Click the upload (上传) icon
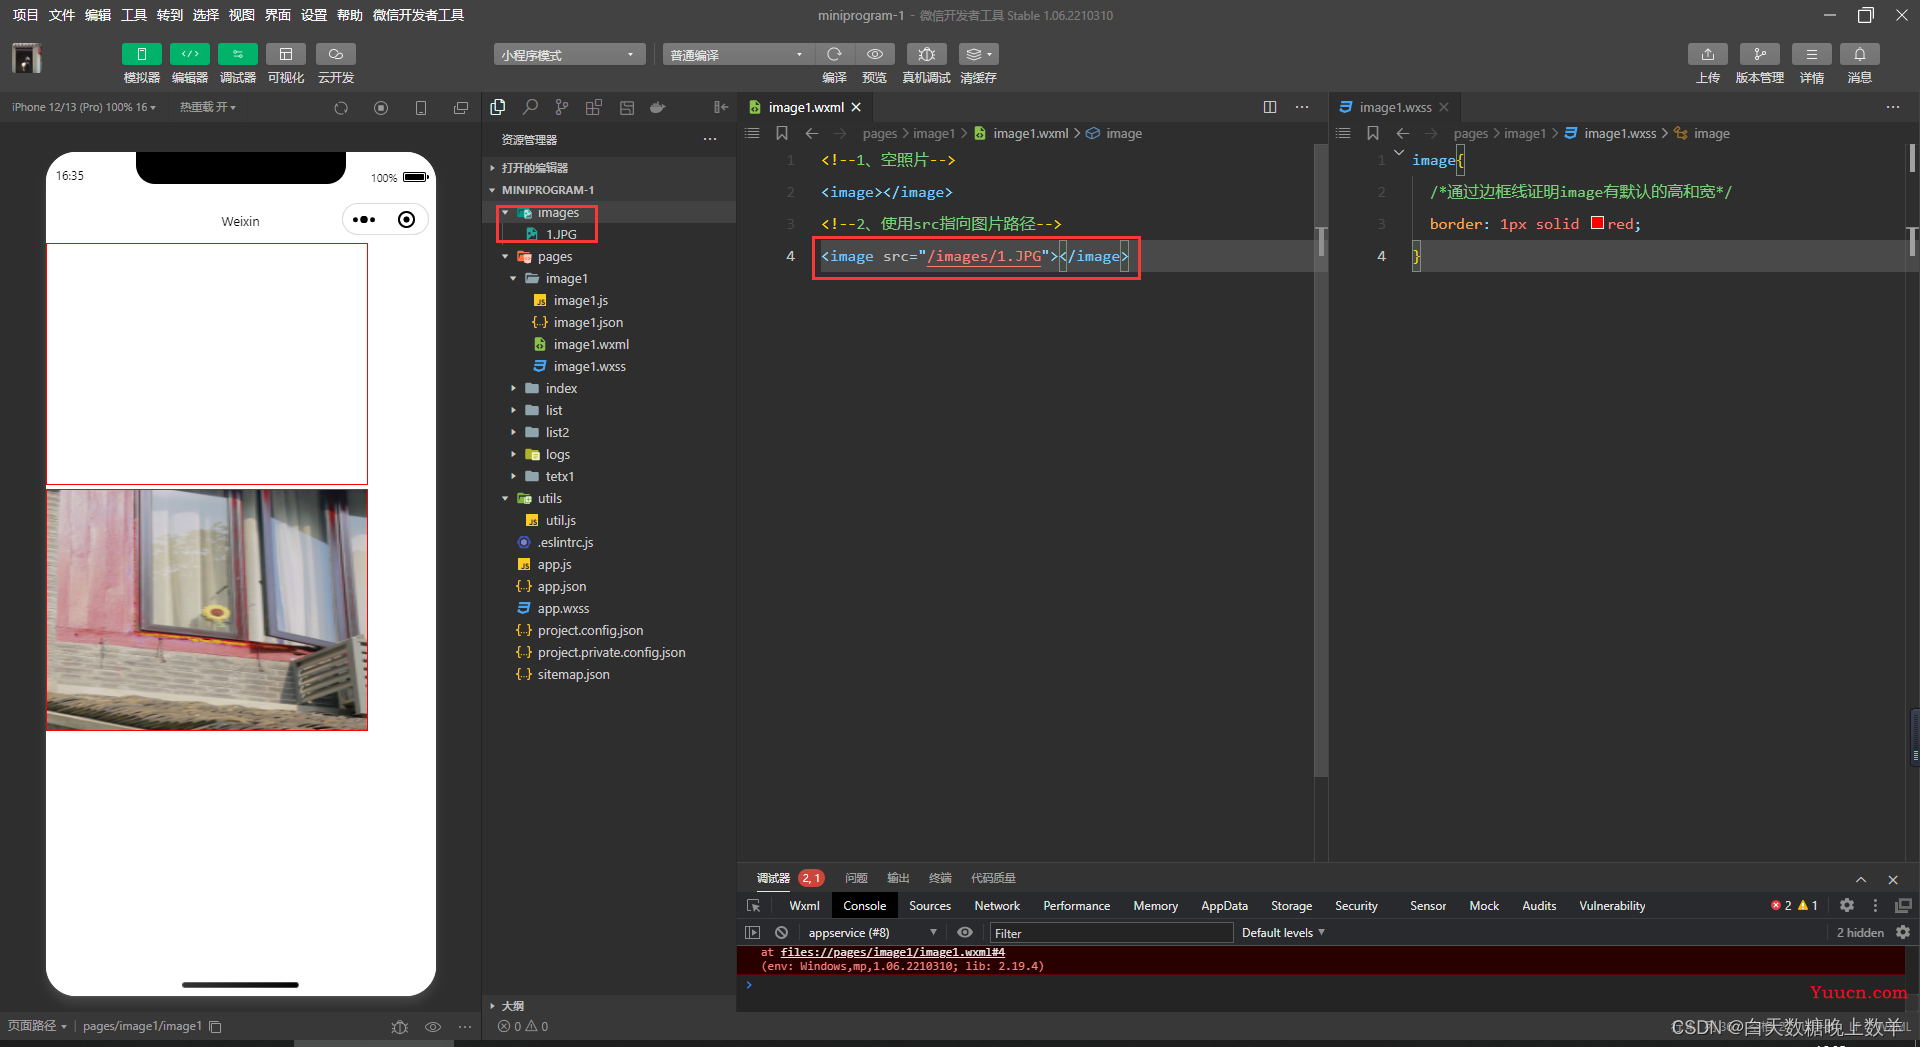This screenshot has height=1047, width=1920. tap(1708, 54)
